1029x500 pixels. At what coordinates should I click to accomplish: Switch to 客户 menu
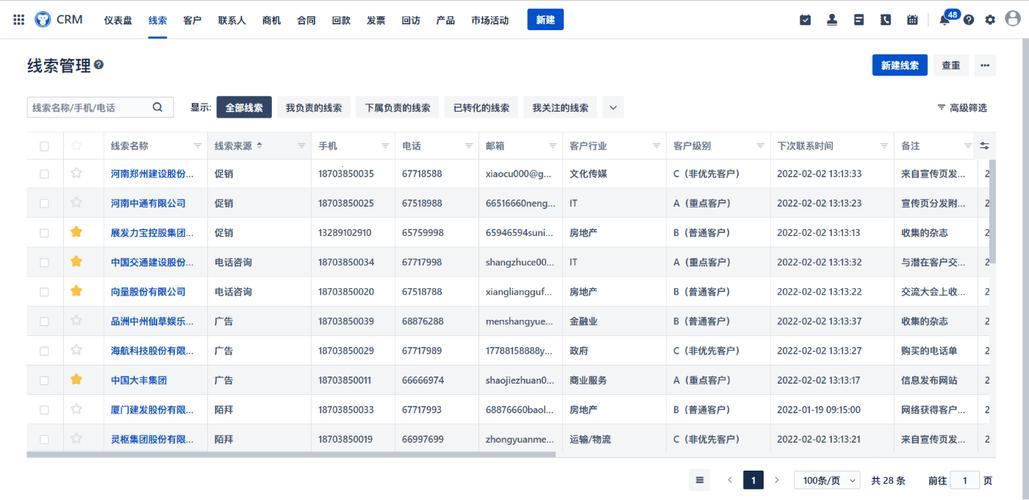(192, 20)
